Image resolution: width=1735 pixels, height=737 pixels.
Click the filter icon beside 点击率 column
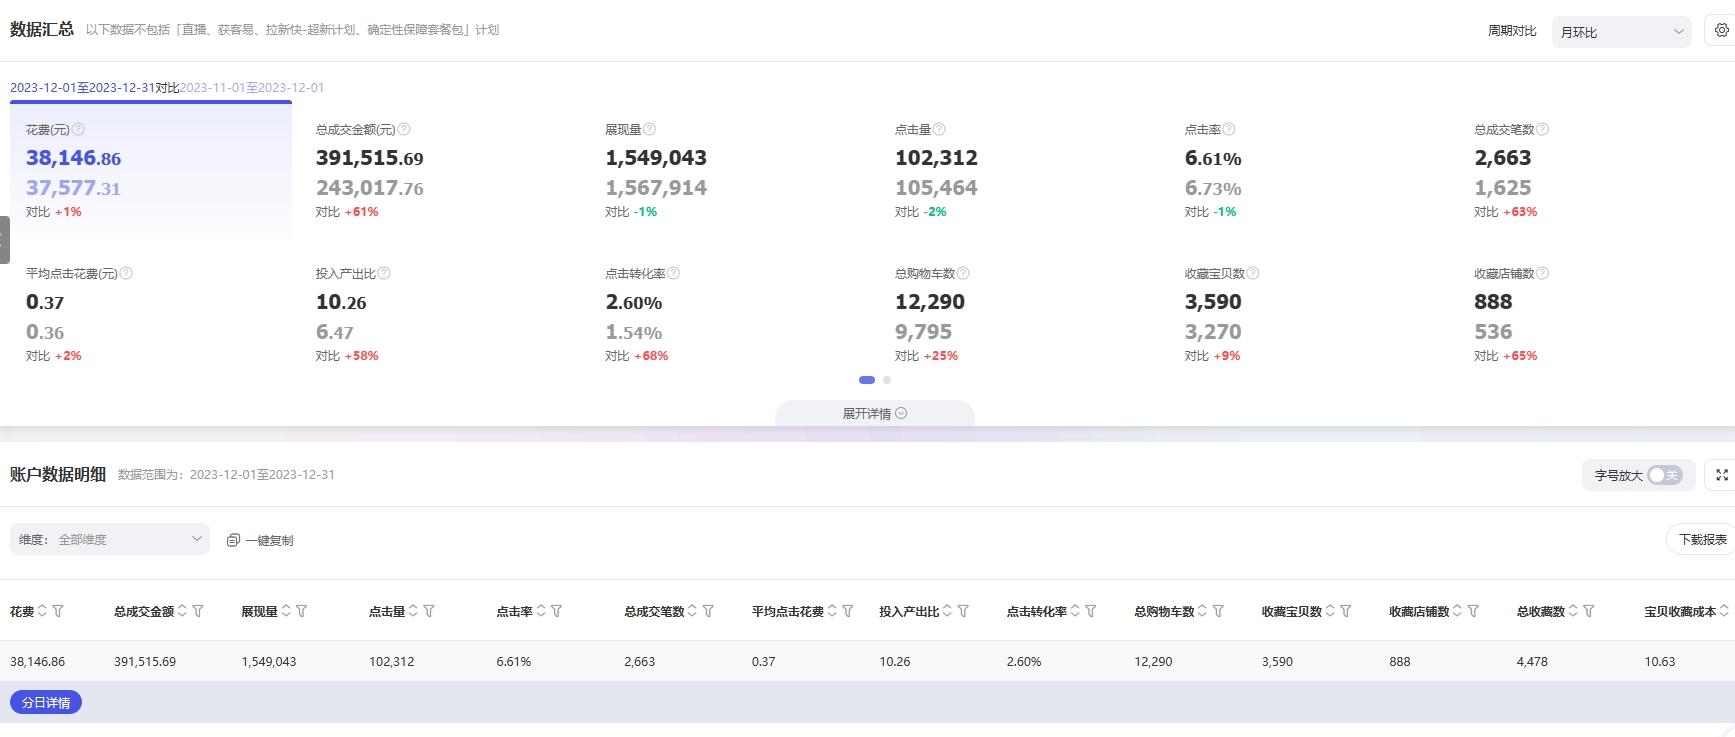coord(557,611)
